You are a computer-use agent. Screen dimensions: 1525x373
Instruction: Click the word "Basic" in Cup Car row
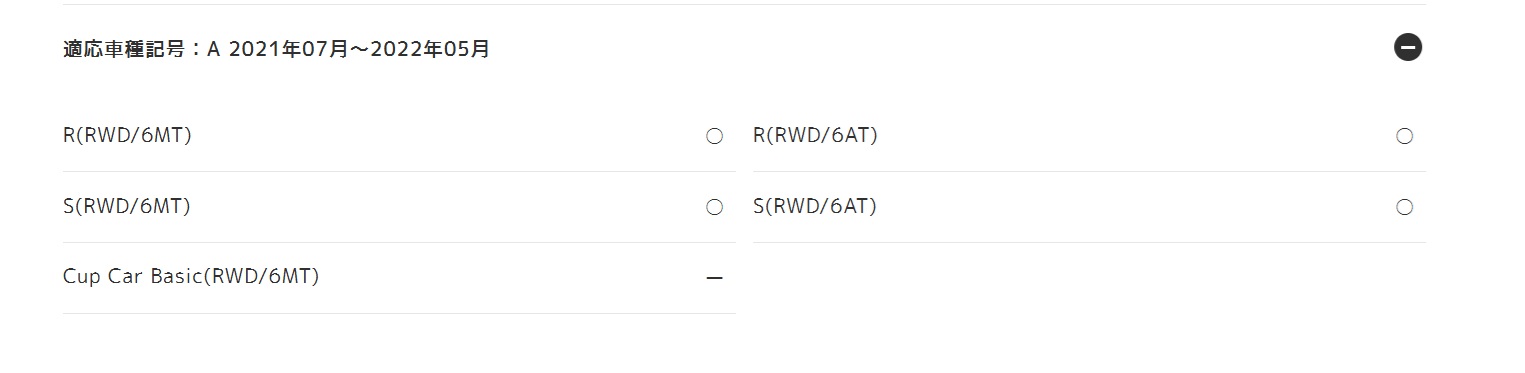click(x=176, y=277)
